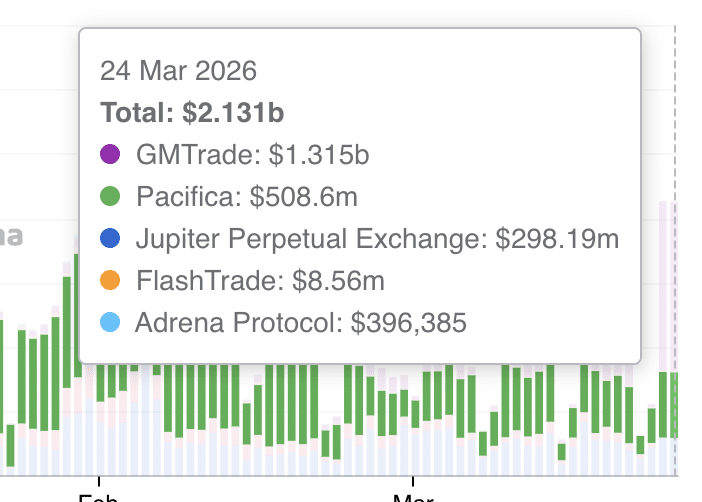
Task: Click the purple GMTrade legend dot
Action: click(110, 155)
